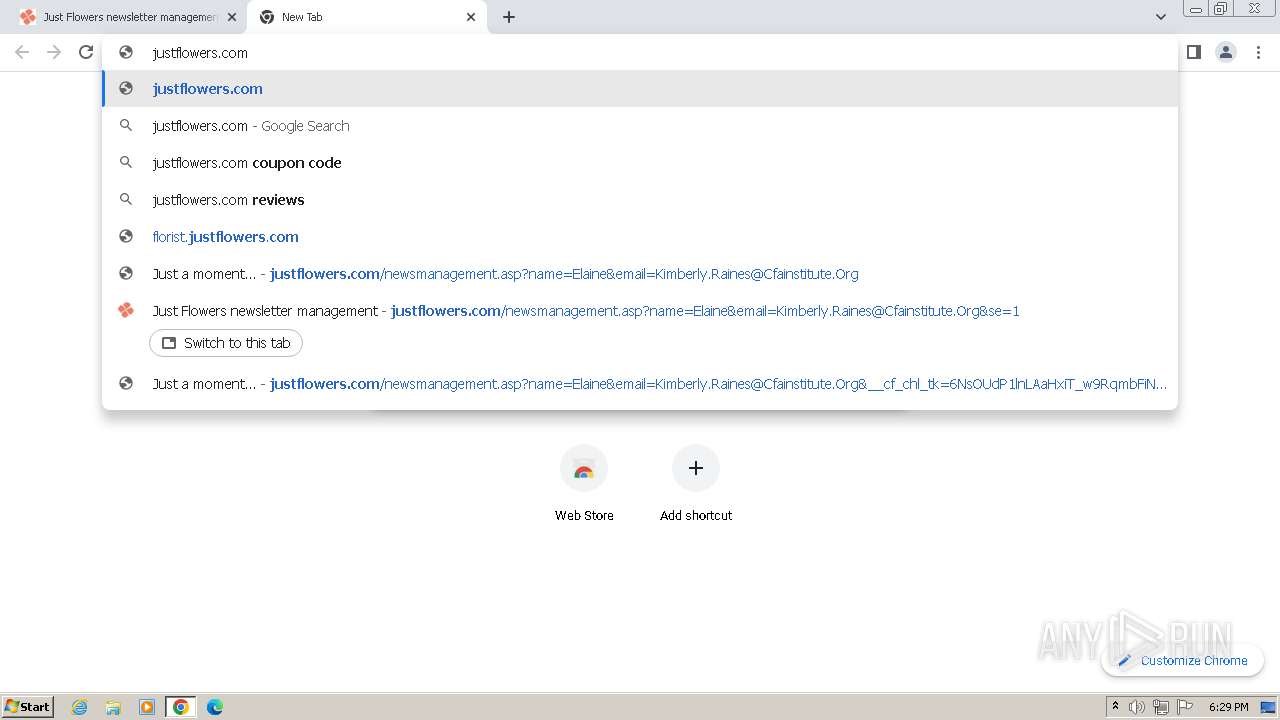The height and width of the screenshot is (720, 1280).
Task: Select 'justflowers.com reviews' suggestion
Action: (x=640, y=200)
